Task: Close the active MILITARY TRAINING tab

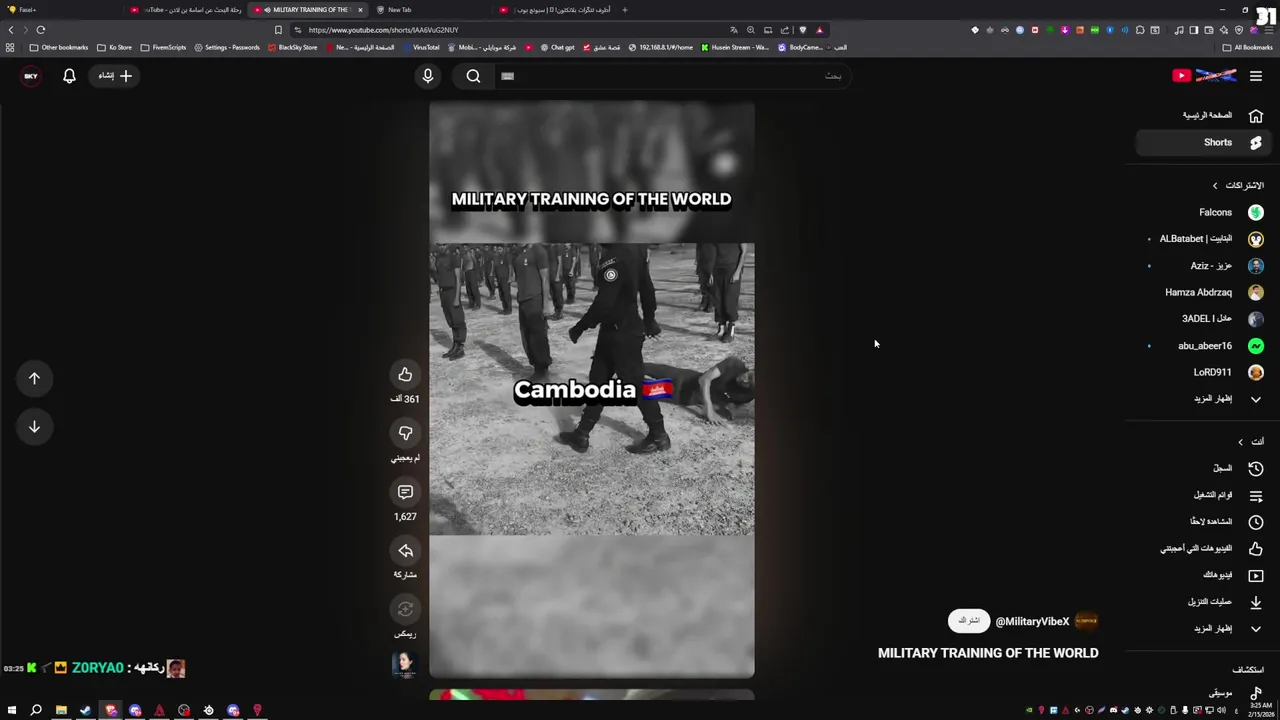Action: [x=360, y=10]
